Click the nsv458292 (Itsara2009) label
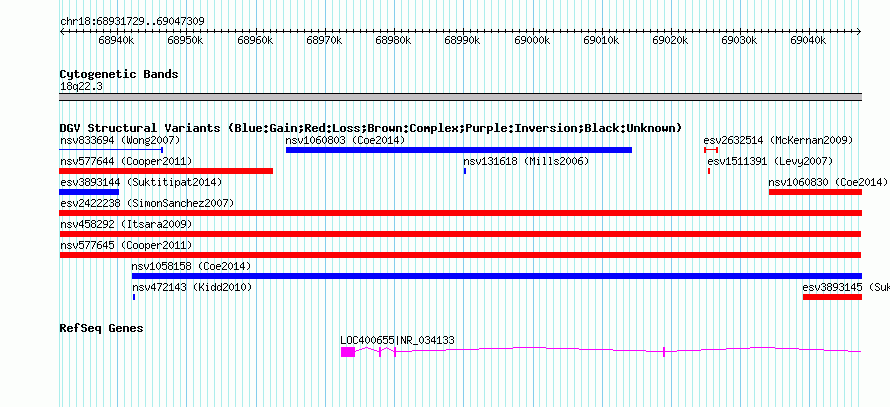Screen dimensions: 890x407 click(126, 224)
